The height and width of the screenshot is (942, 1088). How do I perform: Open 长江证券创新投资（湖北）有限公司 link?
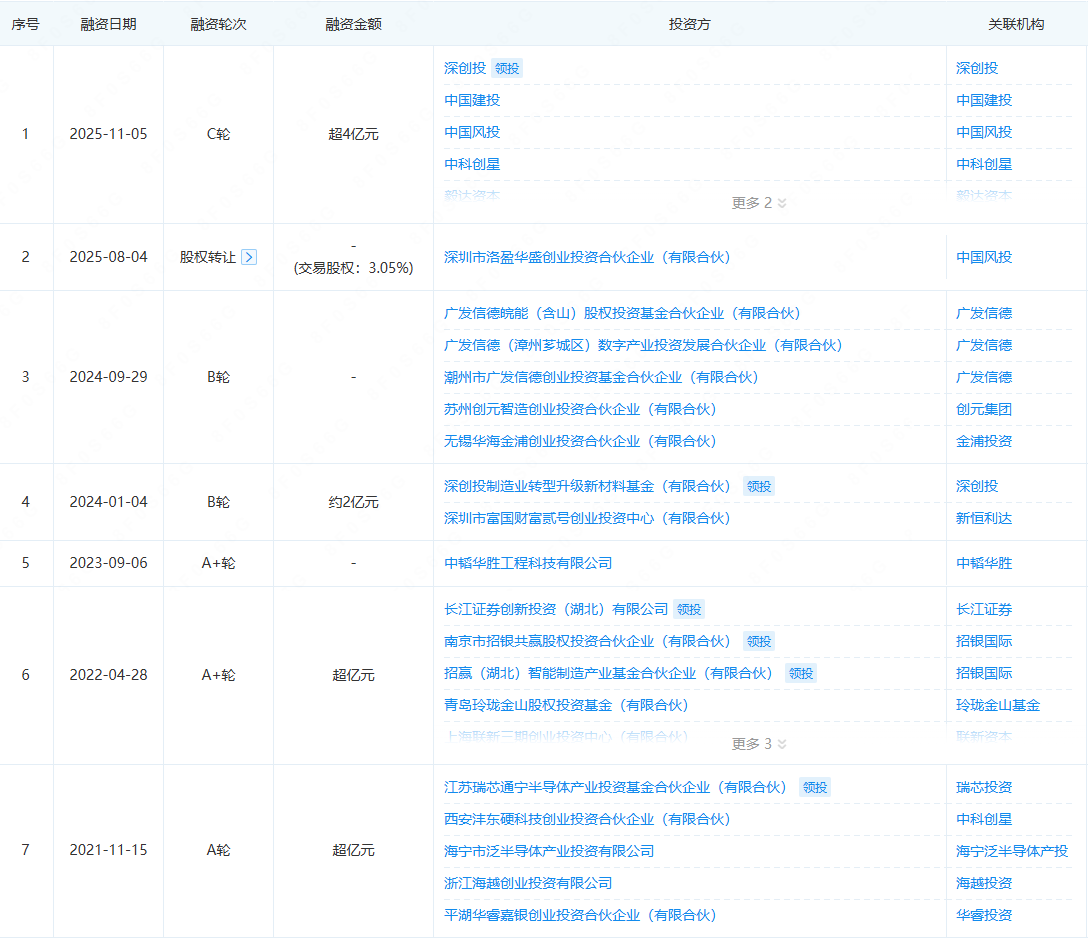[556, 609]
